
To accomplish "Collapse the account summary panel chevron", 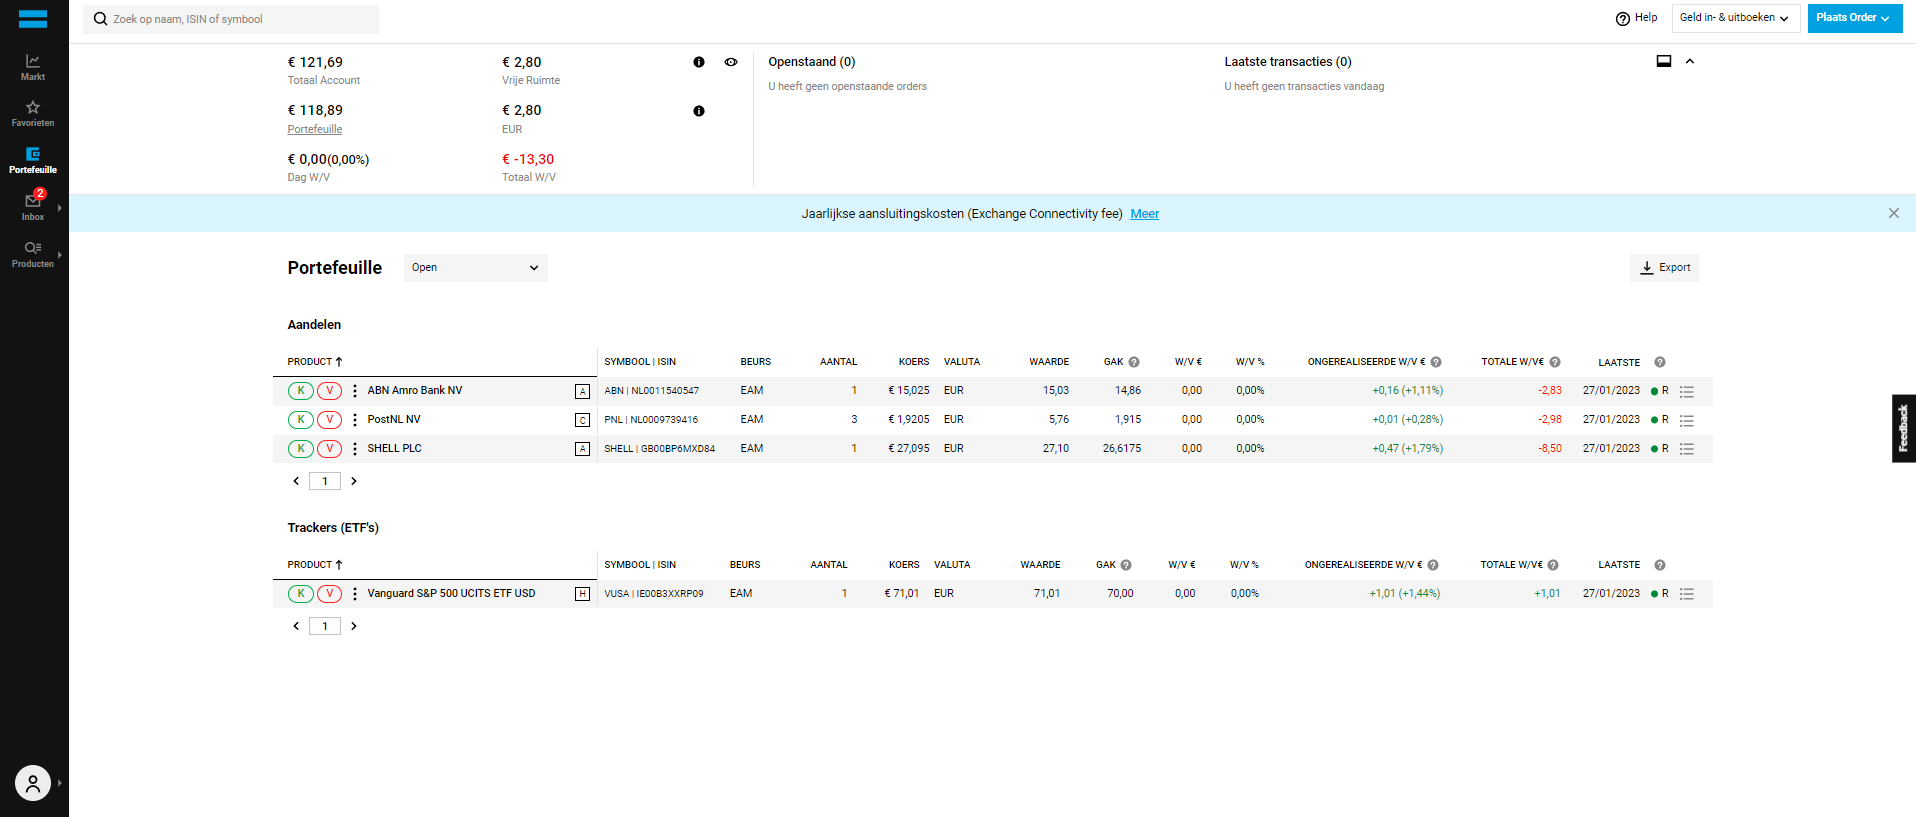I will (x=1690, y=61).
